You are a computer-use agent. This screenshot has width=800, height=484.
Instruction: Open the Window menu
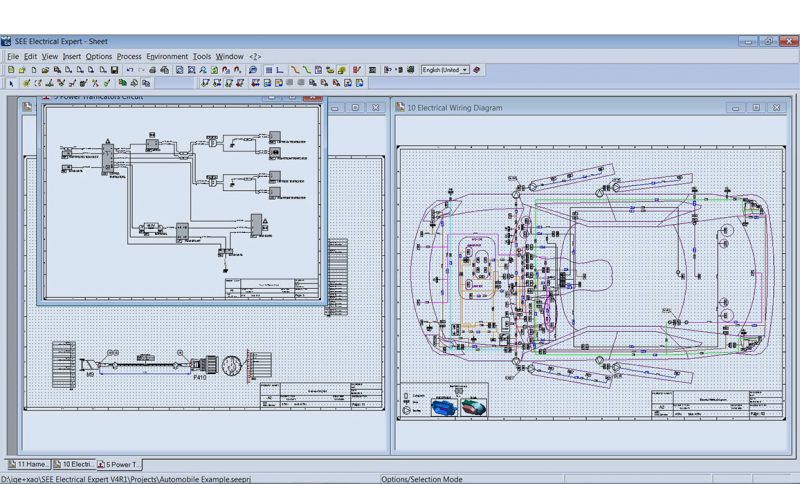[229, 57]
